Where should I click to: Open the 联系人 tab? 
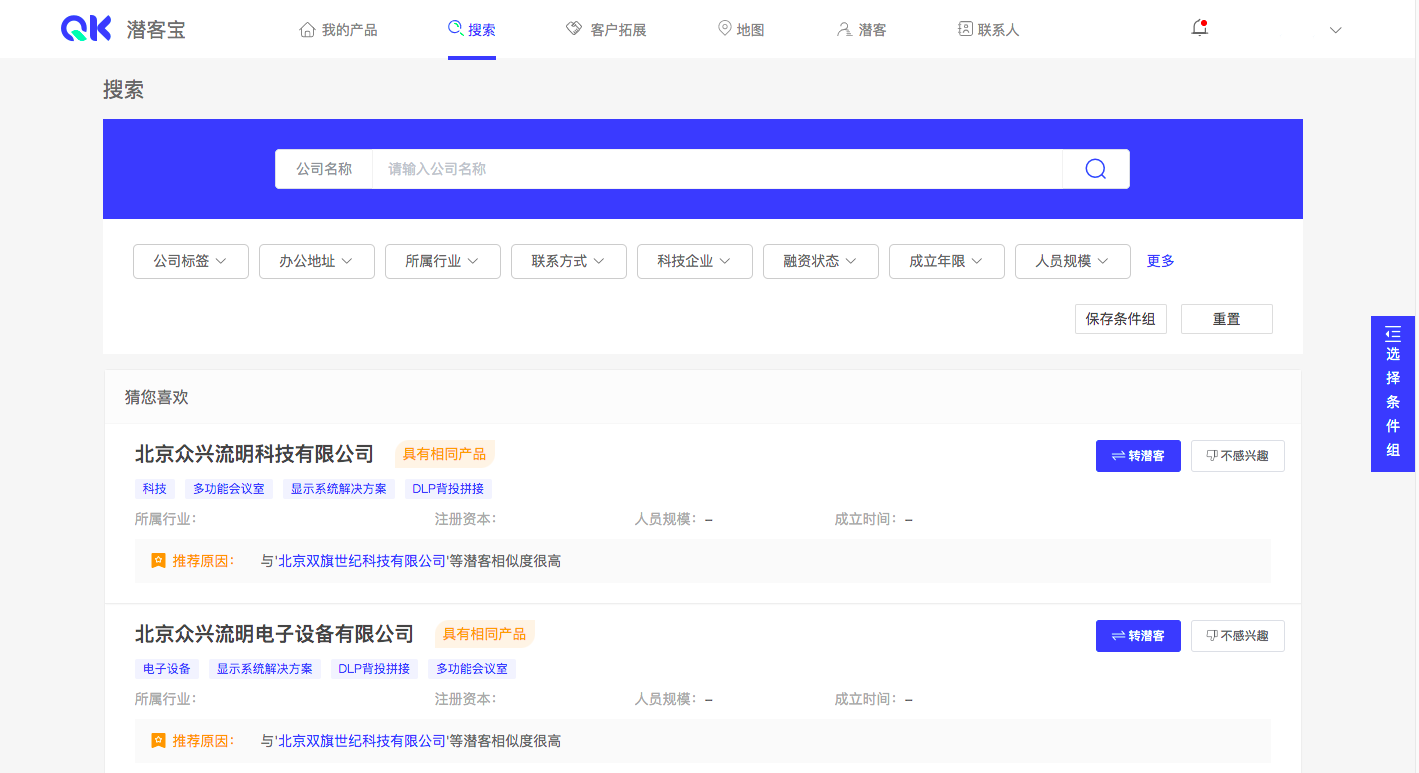[x=988, y=30]
